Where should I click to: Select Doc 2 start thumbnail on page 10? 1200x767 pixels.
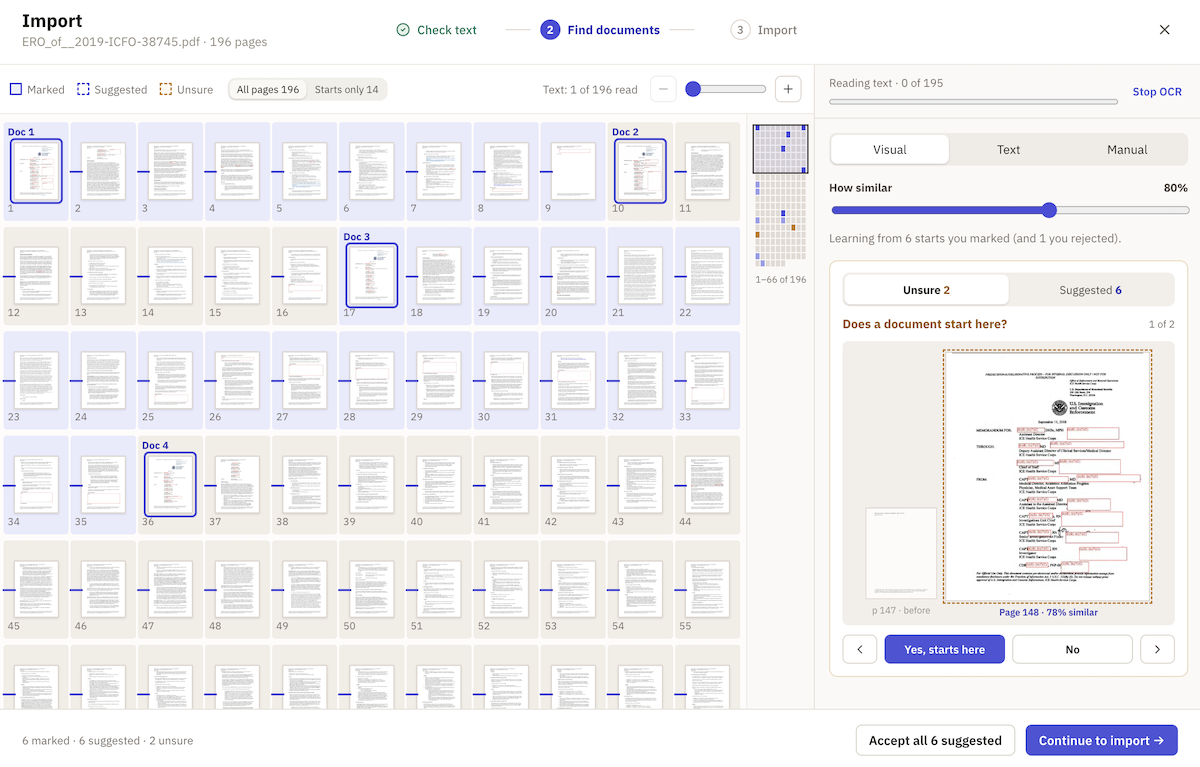[x=640, y=171]
